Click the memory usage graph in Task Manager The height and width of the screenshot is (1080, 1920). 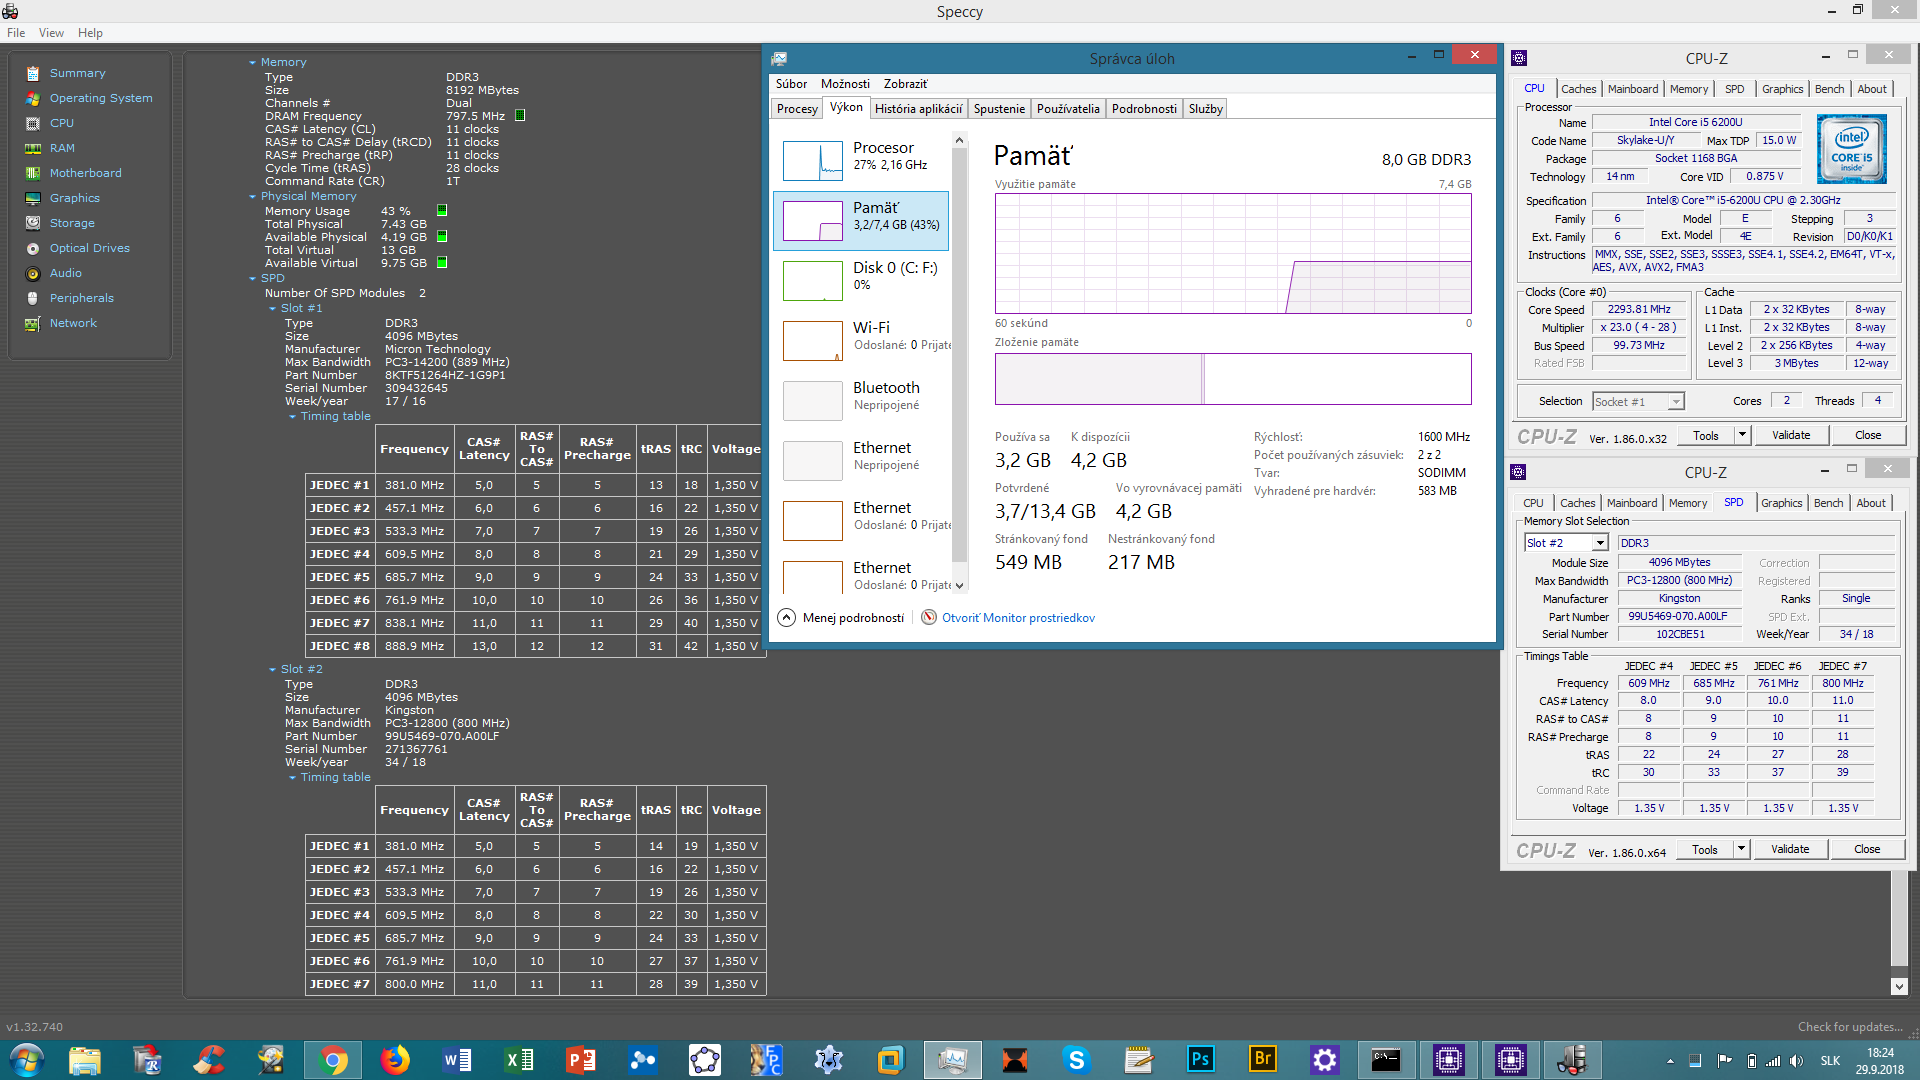click(1233, 253)
